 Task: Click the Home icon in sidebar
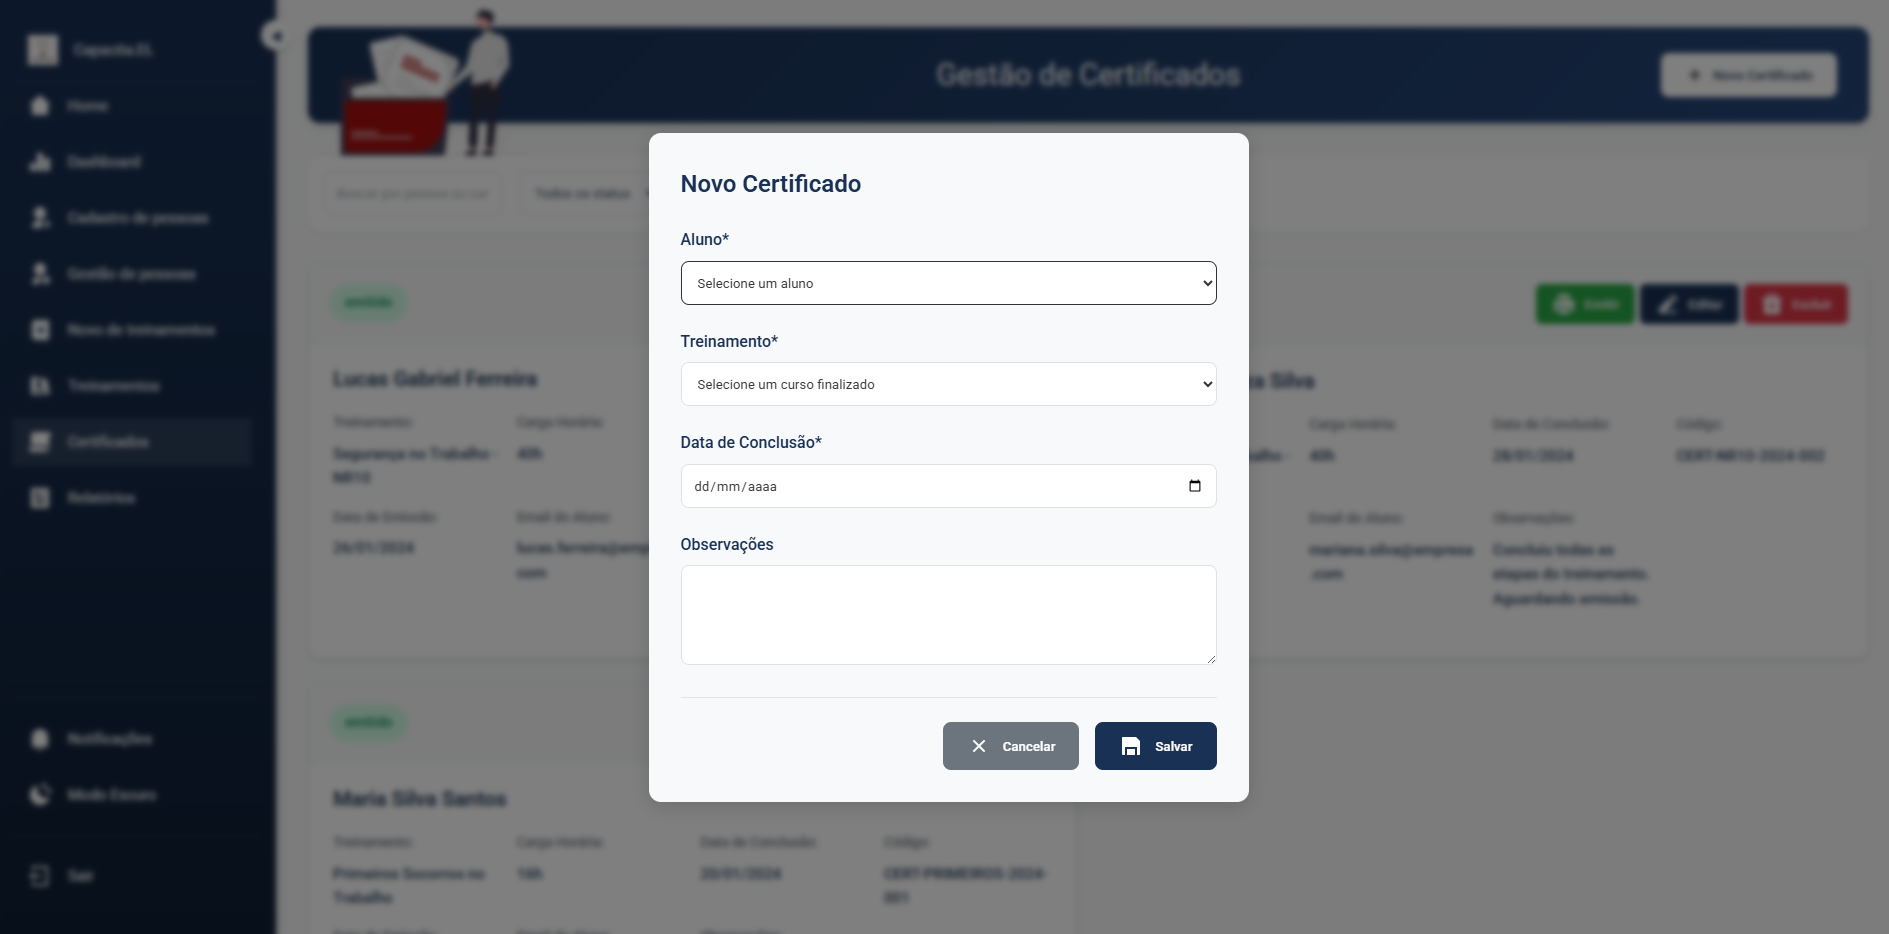click(40, 105)
